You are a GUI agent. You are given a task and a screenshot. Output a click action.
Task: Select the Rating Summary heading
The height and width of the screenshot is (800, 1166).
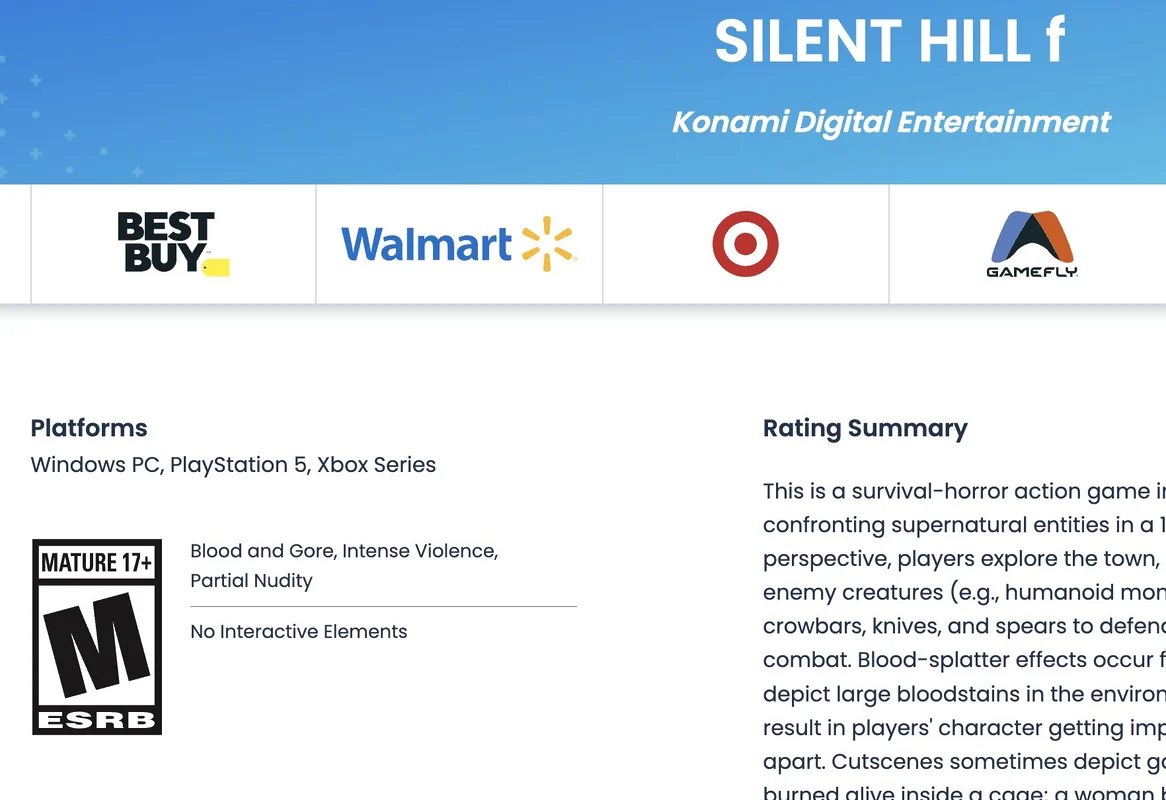[x=866, y=428]
